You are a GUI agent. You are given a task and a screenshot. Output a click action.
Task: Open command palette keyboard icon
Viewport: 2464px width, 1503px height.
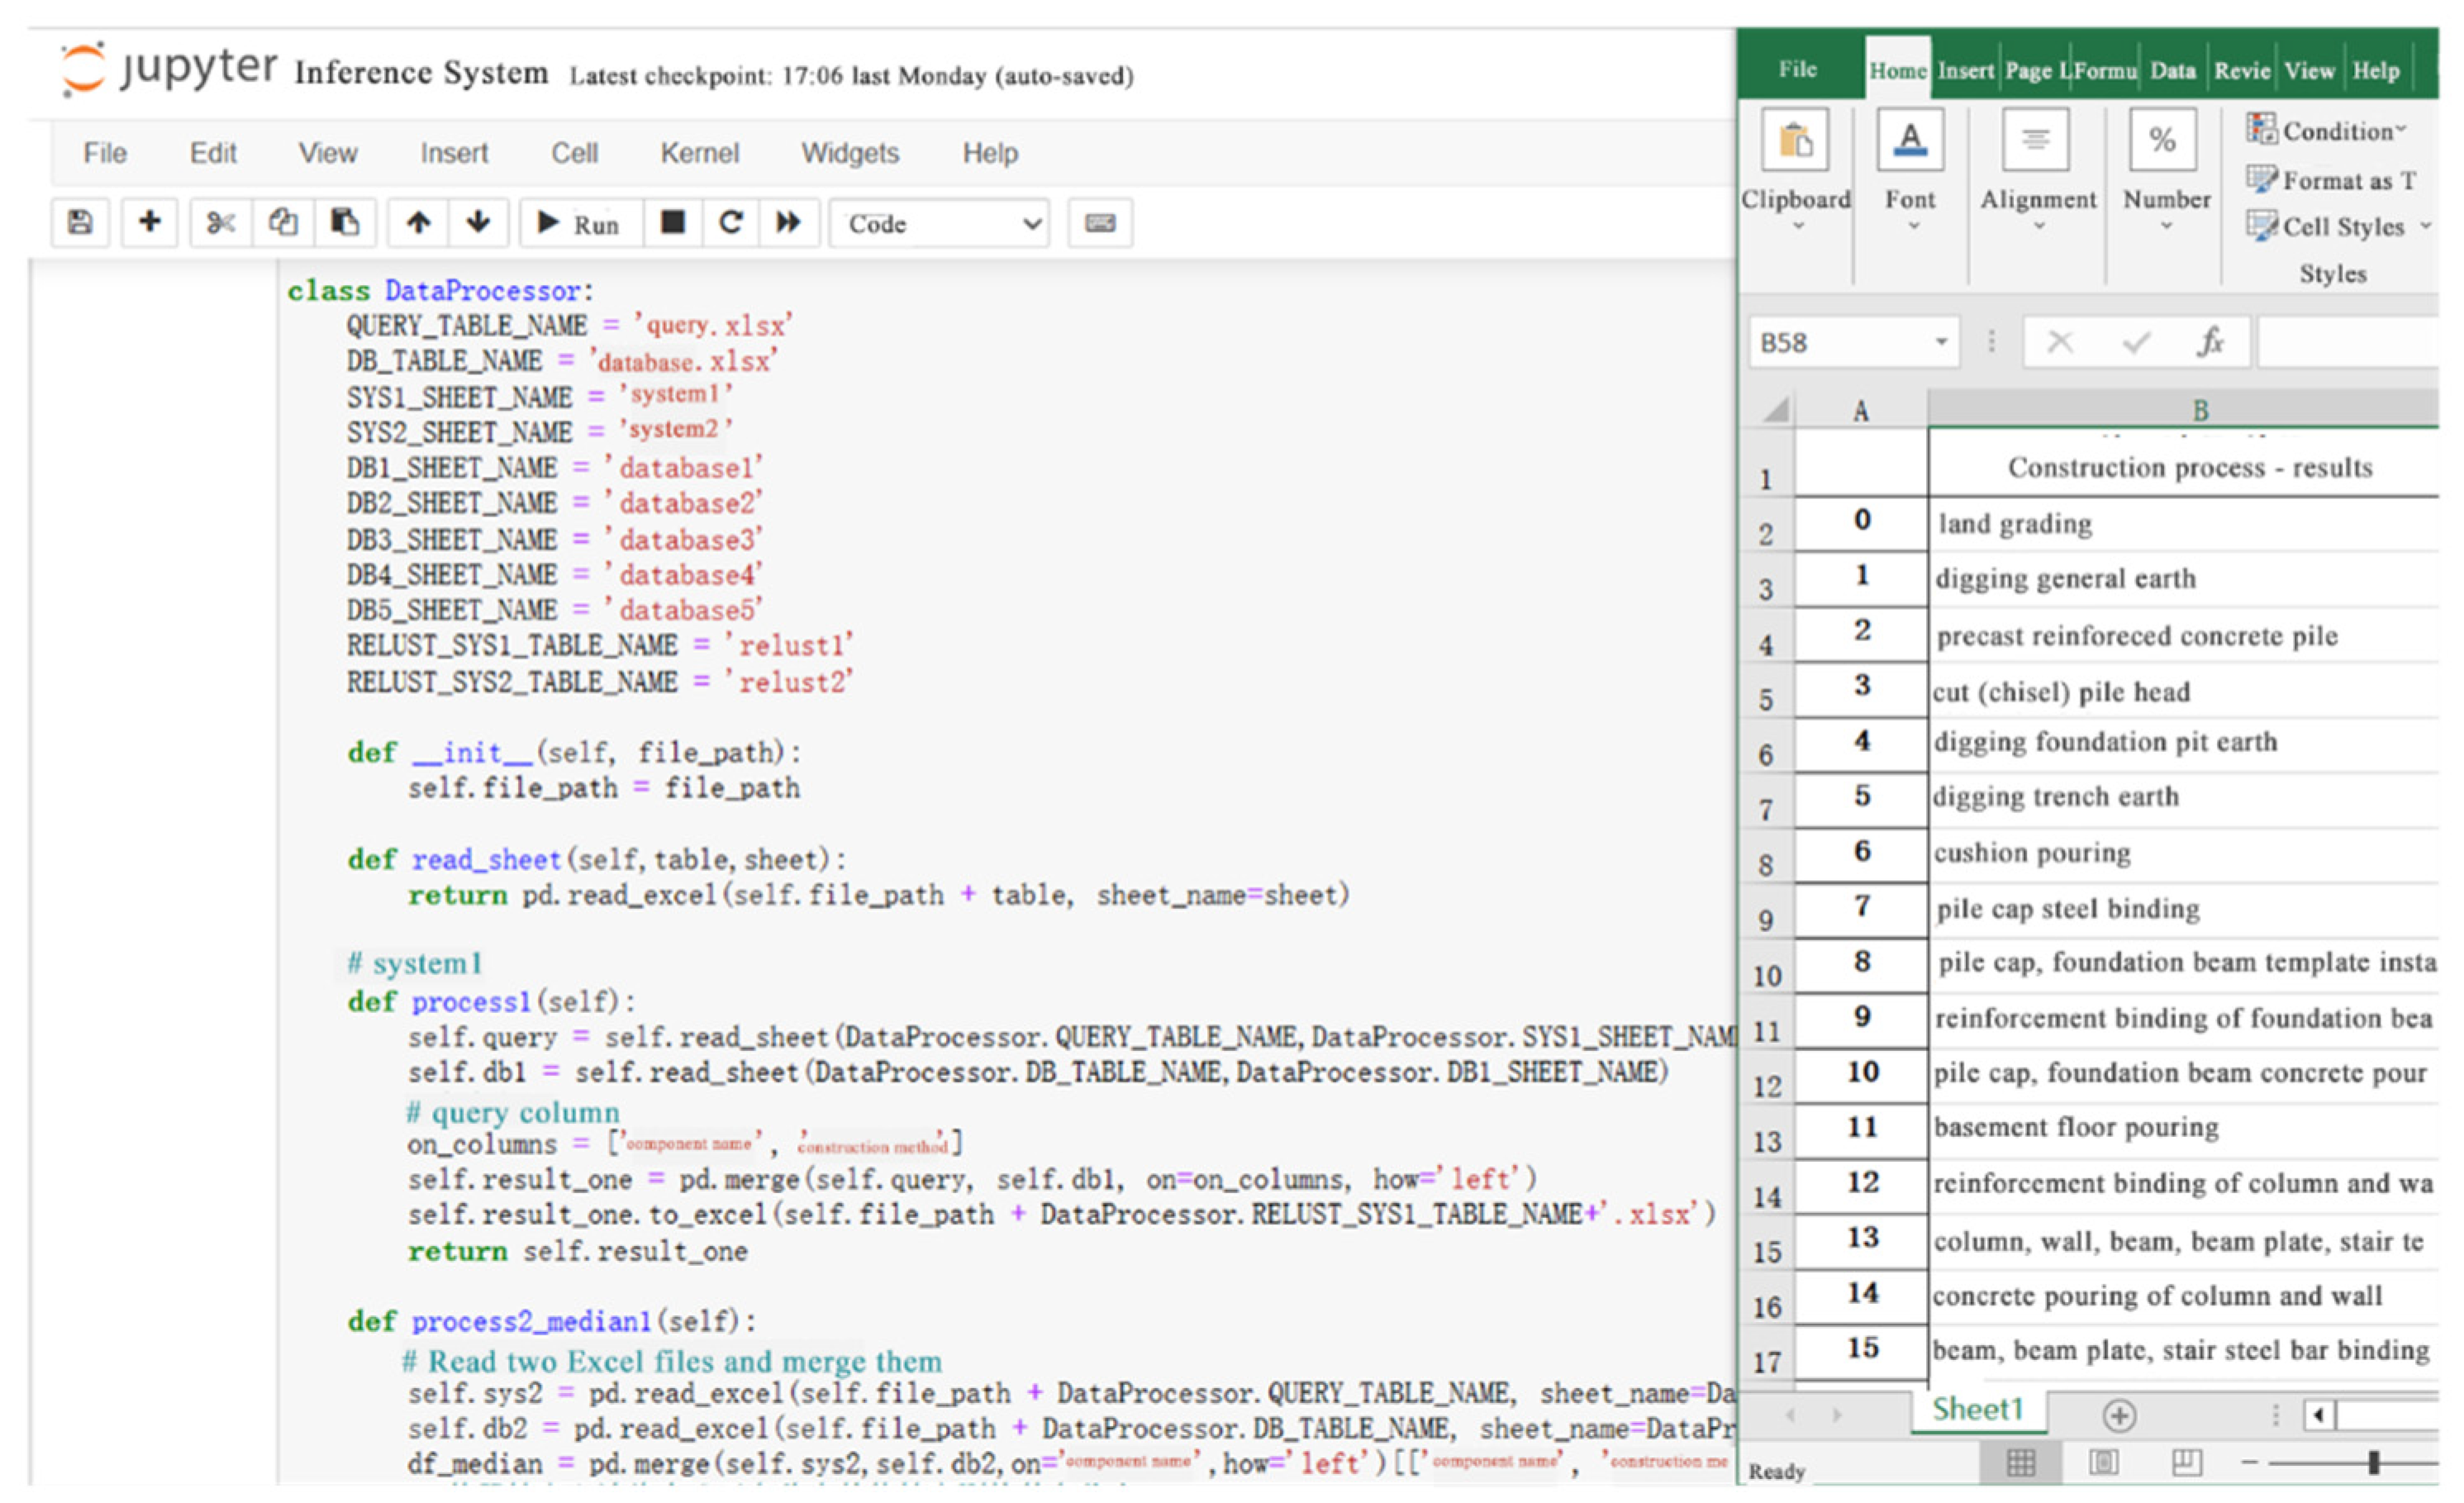tap(1100, 222)
